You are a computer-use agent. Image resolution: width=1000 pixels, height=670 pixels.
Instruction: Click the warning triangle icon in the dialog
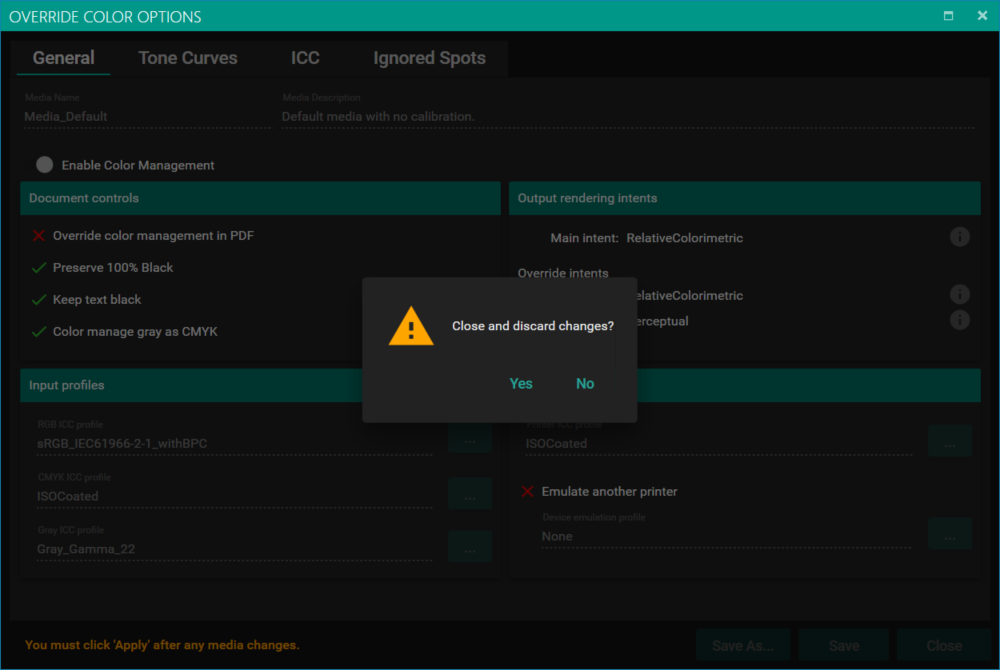click(x=411, y=327)
